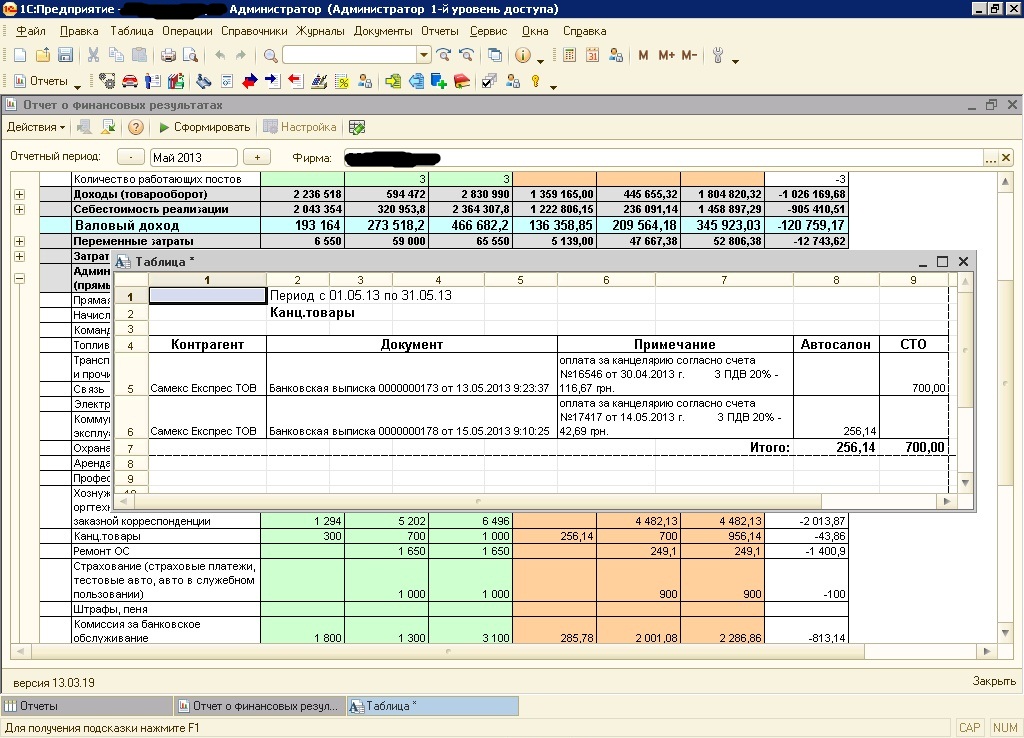The width and height of the screenshot is (1024, 738).
Task: Increase report period with plus button
Action: pos(257,157)
